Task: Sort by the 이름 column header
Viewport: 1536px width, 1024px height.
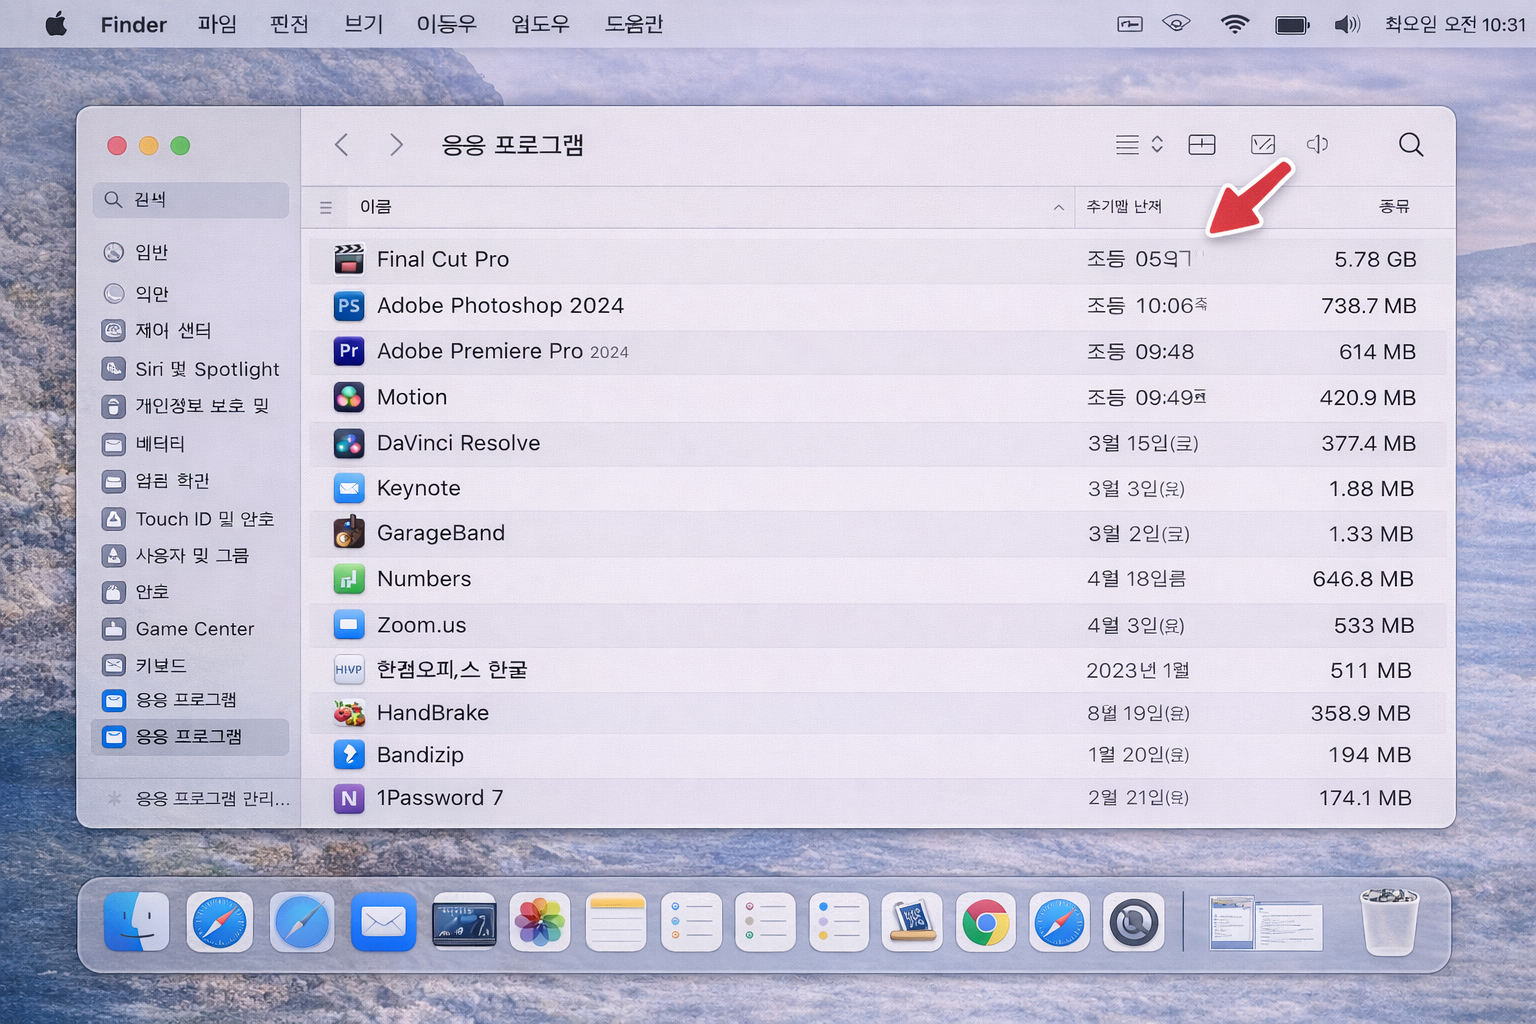Action: [375, 207]
